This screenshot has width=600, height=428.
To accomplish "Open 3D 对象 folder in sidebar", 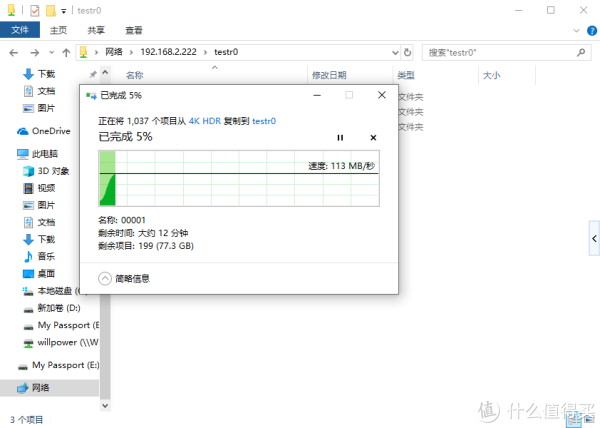I will tap(54, 171).
